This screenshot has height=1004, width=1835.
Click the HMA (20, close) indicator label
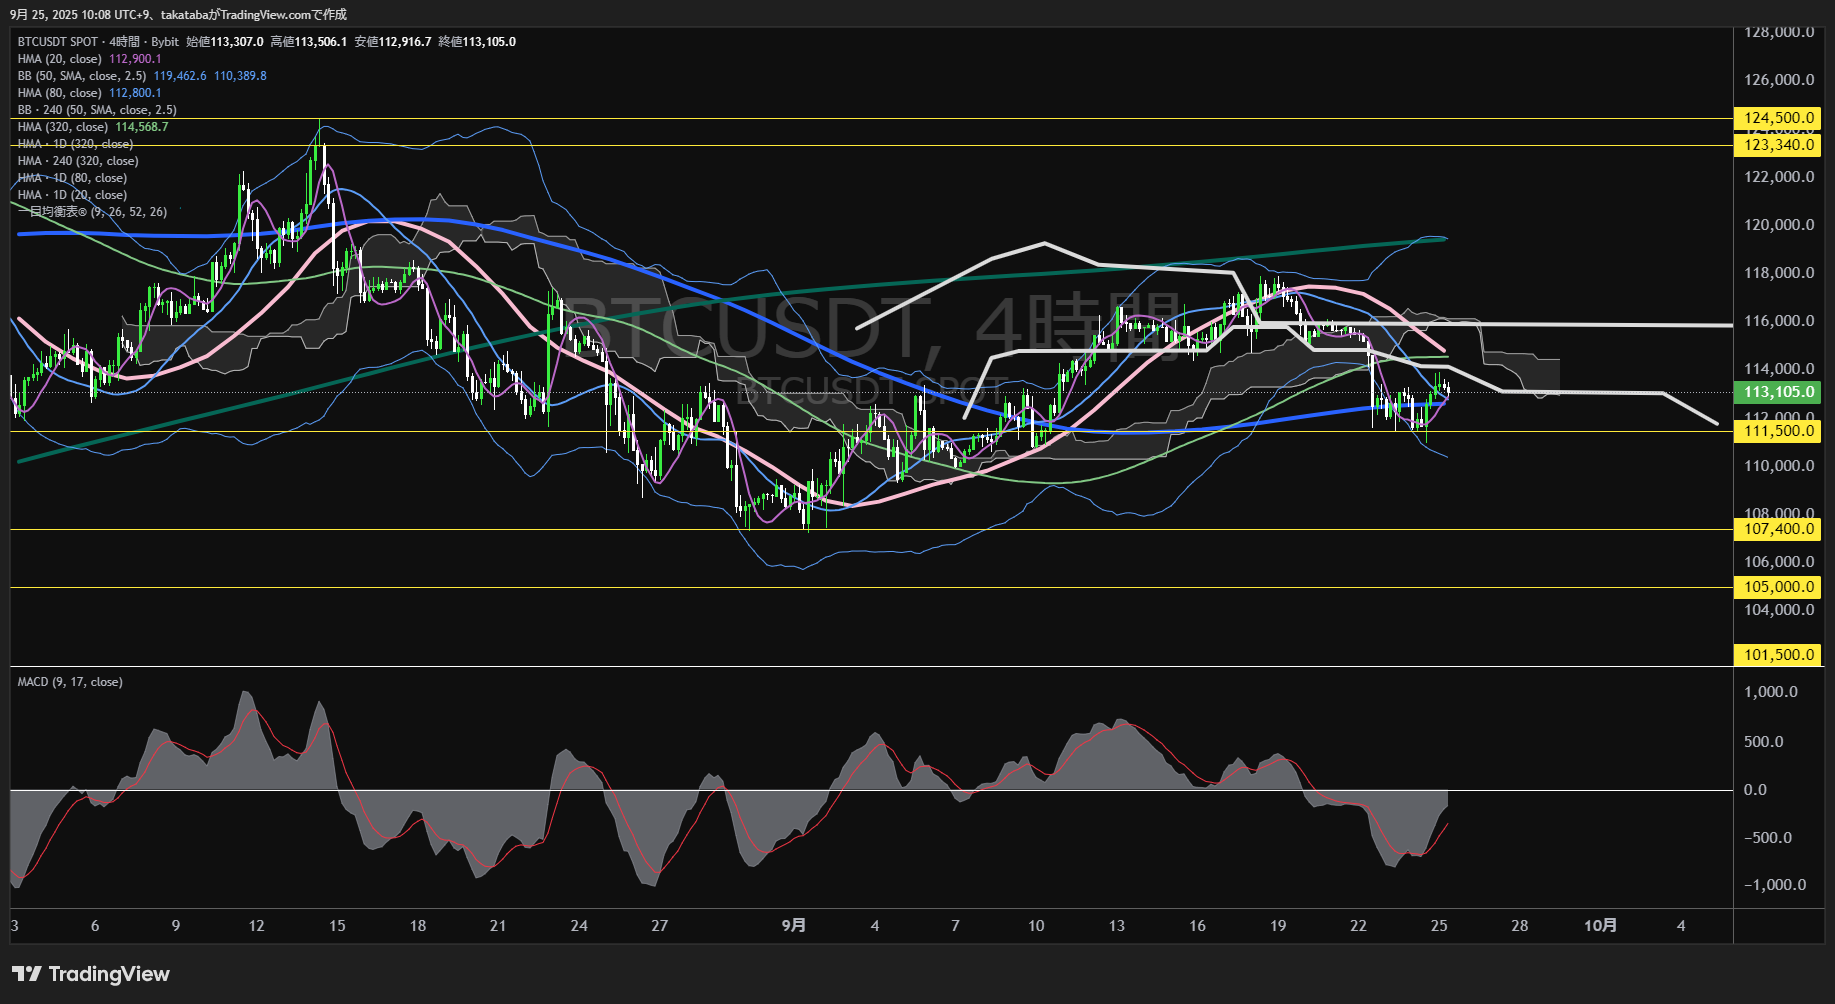click(x=60, y=59)
